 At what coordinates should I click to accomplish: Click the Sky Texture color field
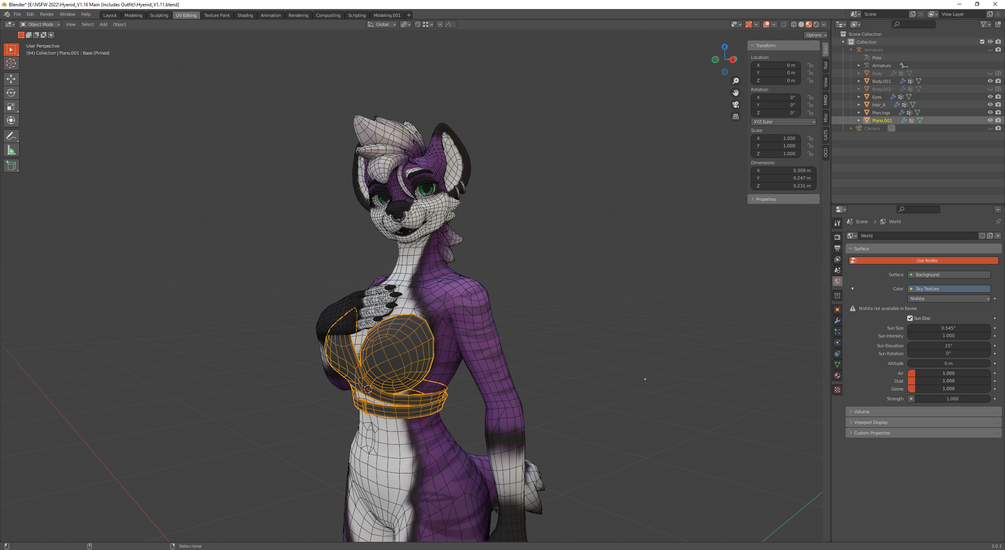pyautogui.click(x=949, y=288)
